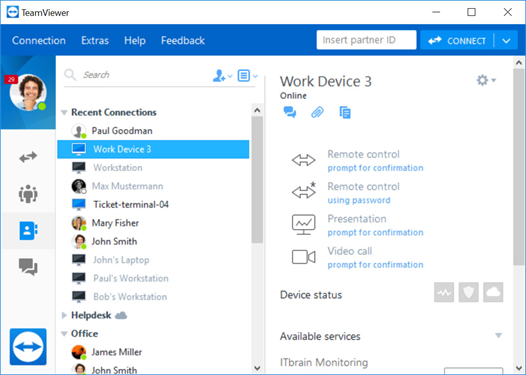The width and height of the screenshot is (526, 375).
Task: Open the gear settings dropdown for Work Device 3
Action: (x=486, y=80)
